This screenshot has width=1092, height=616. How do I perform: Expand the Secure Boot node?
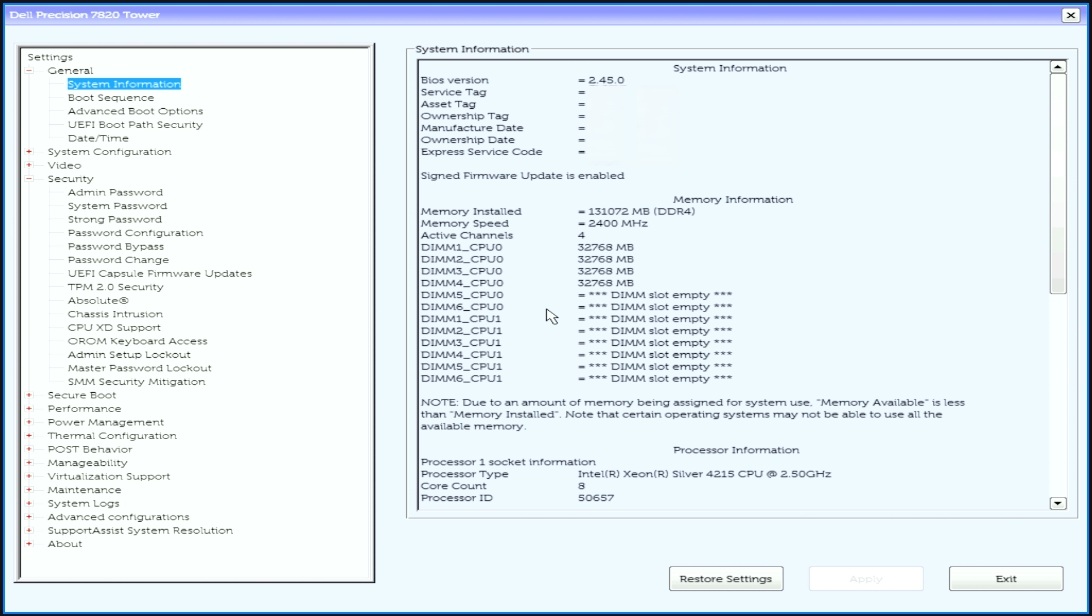tap(29, 396)
